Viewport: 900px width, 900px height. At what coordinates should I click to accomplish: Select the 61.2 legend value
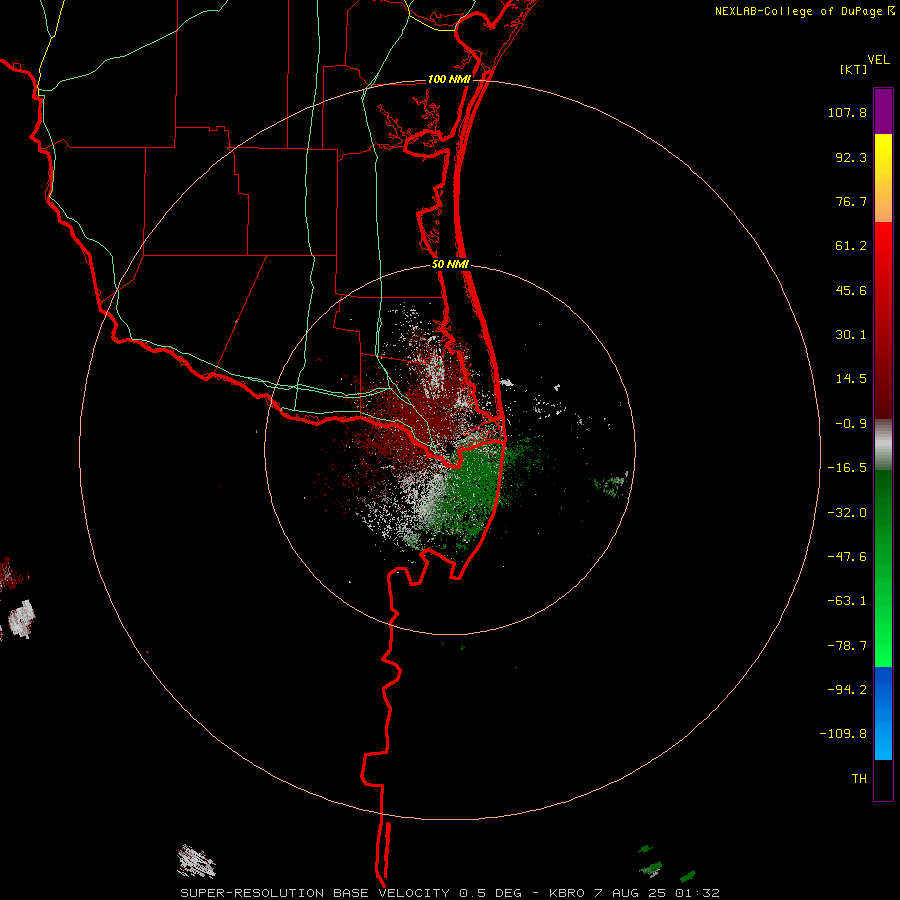(851, 246)
